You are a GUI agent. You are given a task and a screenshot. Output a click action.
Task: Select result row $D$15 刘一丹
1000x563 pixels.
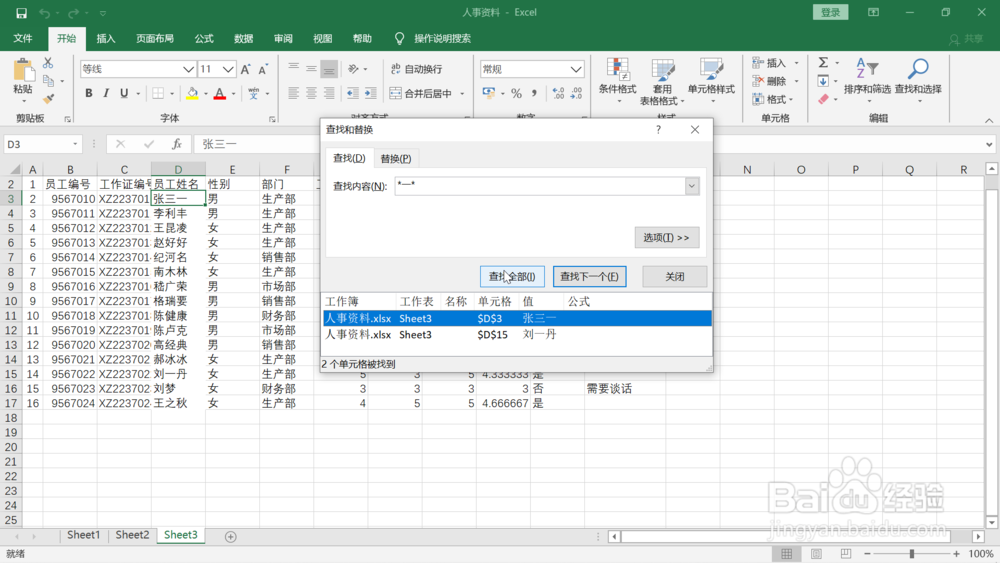517,334
